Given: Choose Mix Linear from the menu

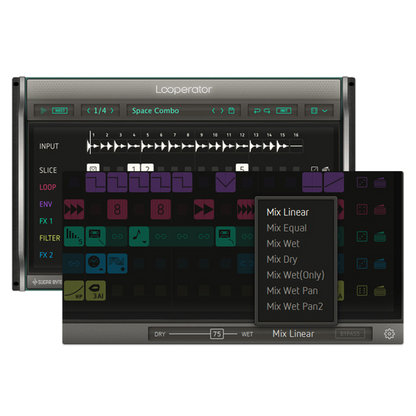Looking at the screenshot, I should pyautogui.click(x=288, y=212).
